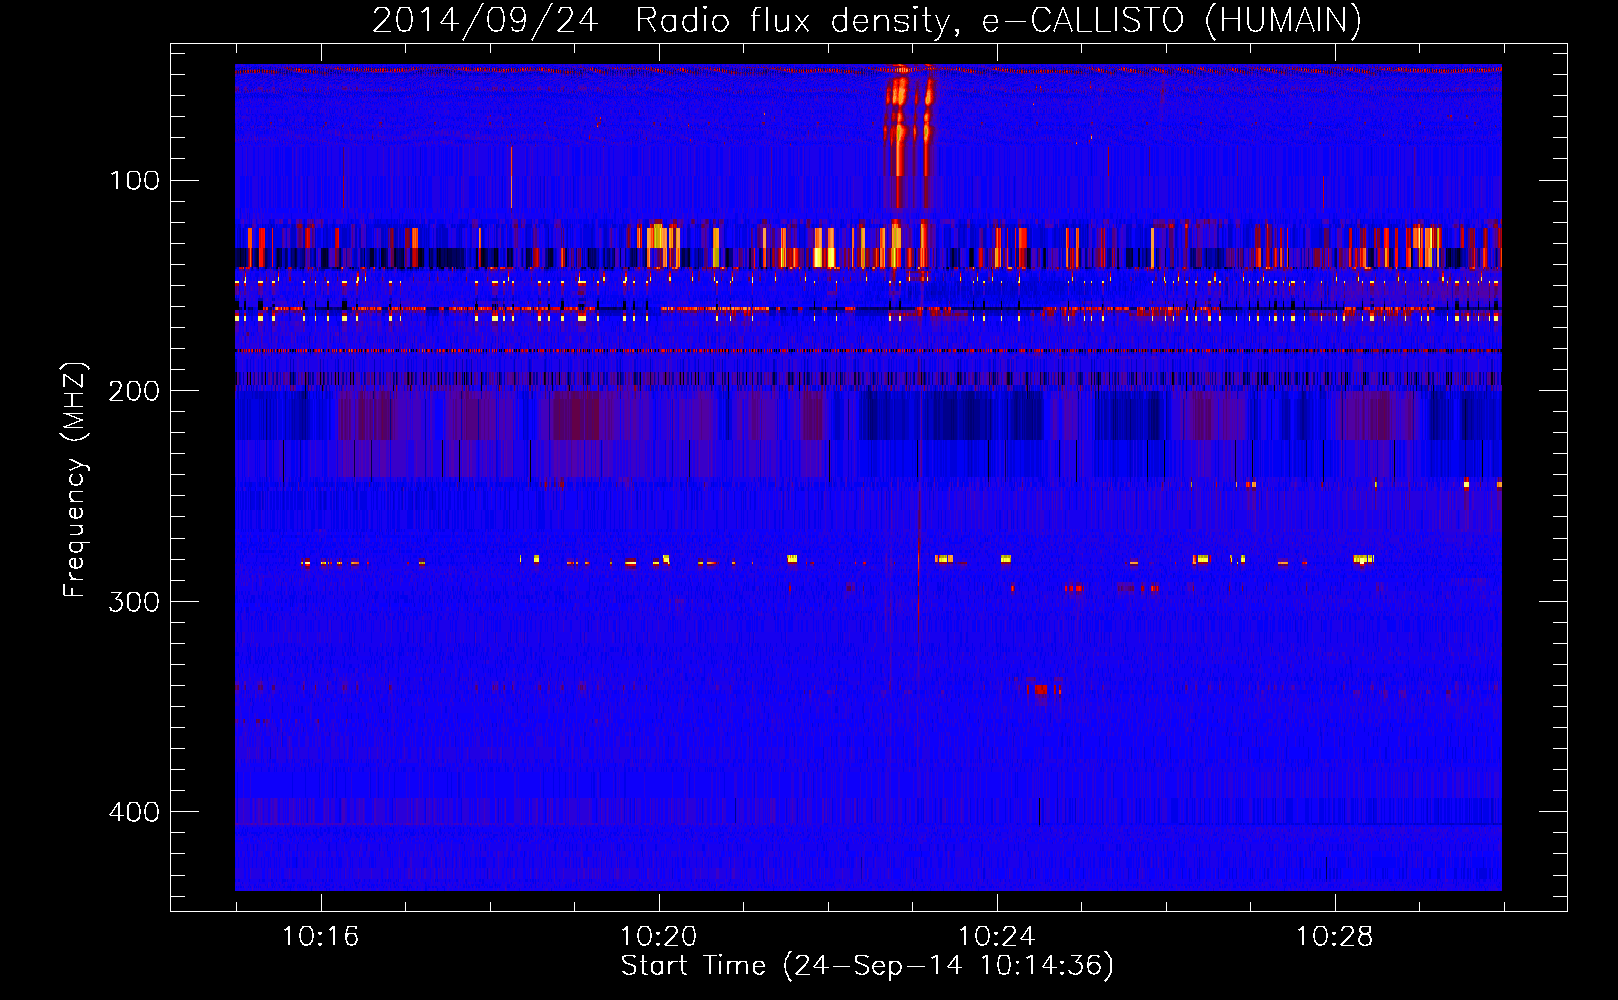Click the time tick label '10:20'
1618x1000 pixels.
point(658,937)
